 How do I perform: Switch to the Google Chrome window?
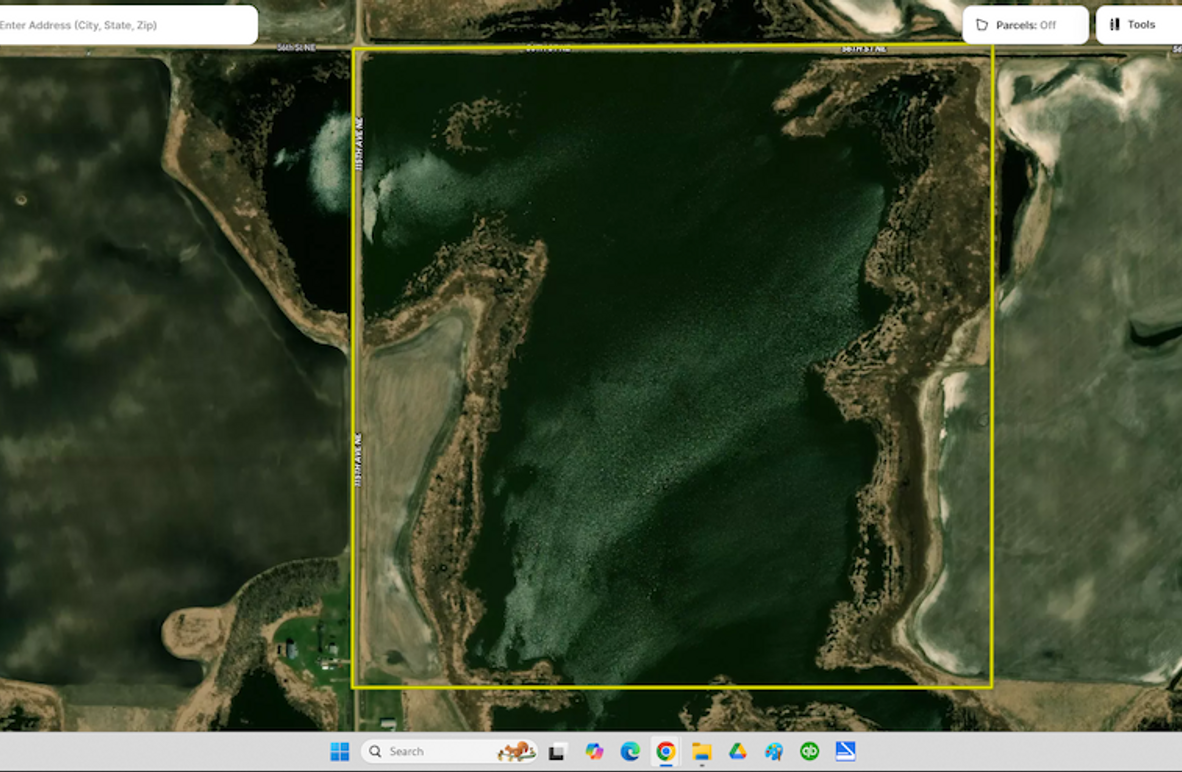(666, 751)
